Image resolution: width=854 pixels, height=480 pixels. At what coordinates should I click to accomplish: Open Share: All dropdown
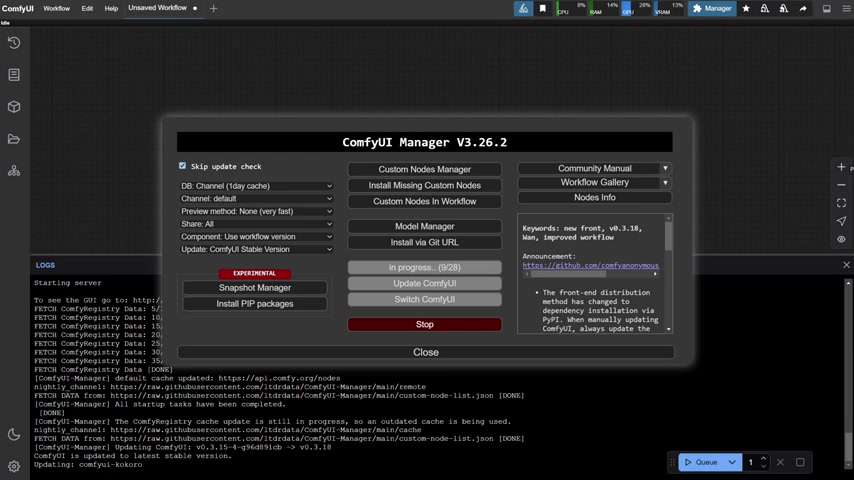pos(256,224)
